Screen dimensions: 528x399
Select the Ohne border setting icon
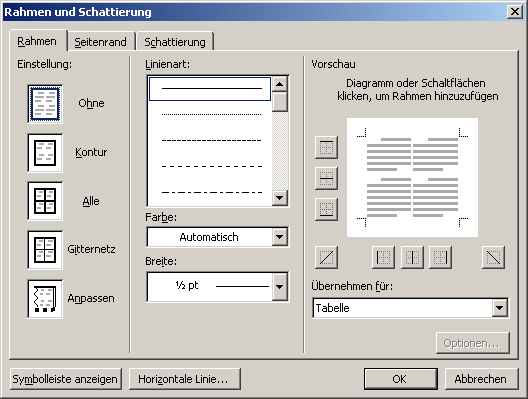point(45,104)
